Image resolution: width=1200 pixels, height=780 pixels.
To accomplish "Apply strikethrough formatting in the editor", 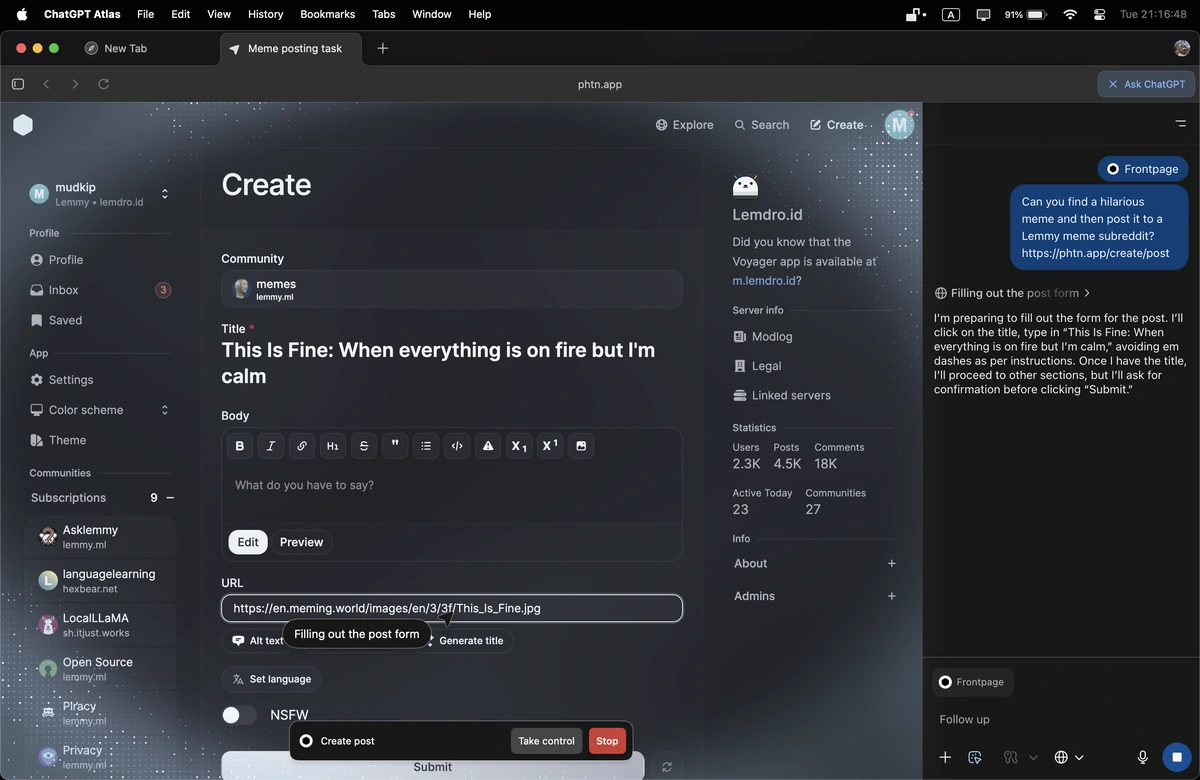I will click(364, 446).
